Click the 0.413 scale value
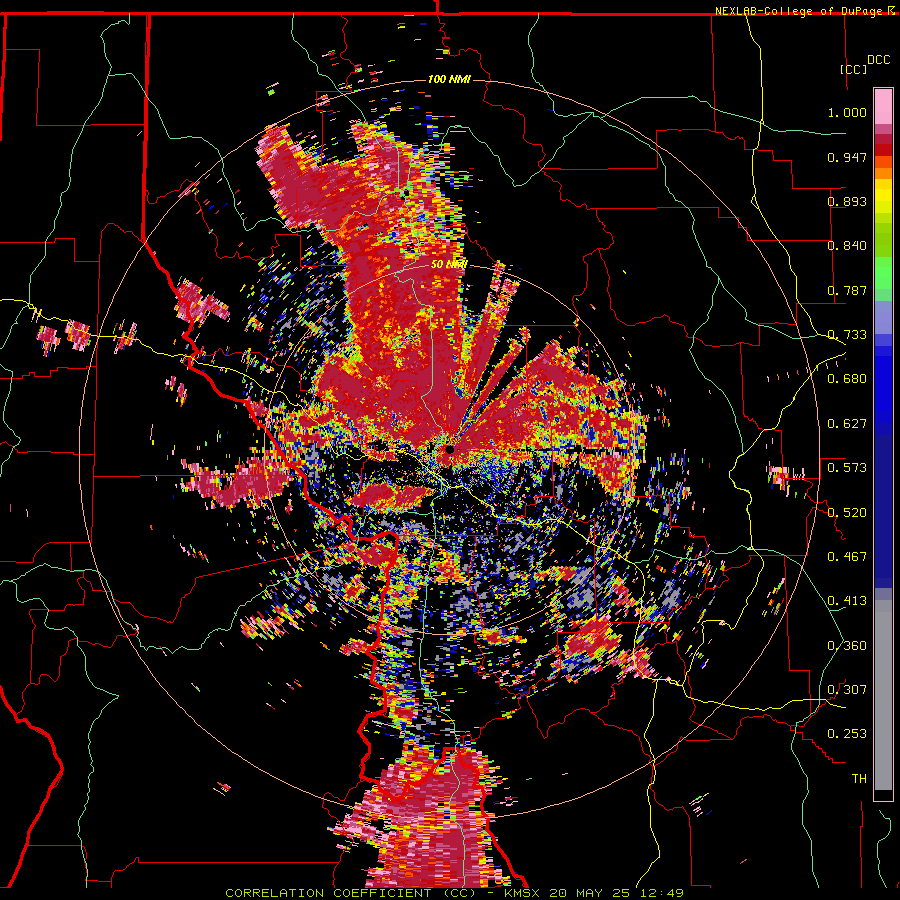This screenshot has height=900, width=900. pyautogui.click(x=847, y=601)
